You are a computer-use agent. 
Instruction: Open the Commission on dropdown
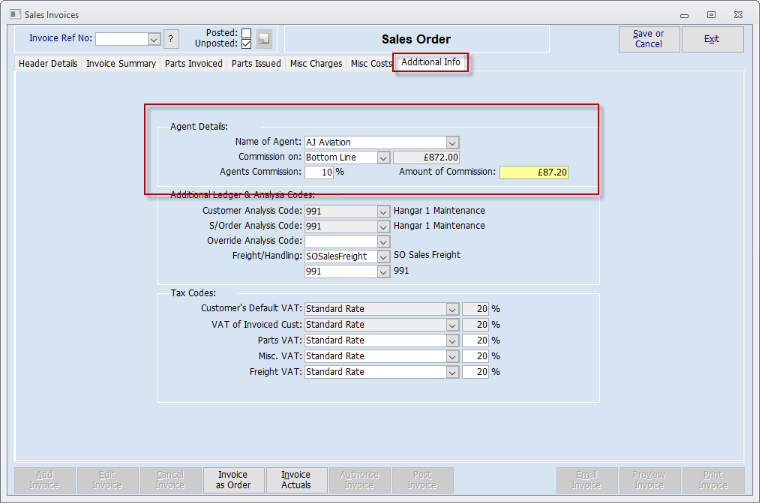(383, 158)
